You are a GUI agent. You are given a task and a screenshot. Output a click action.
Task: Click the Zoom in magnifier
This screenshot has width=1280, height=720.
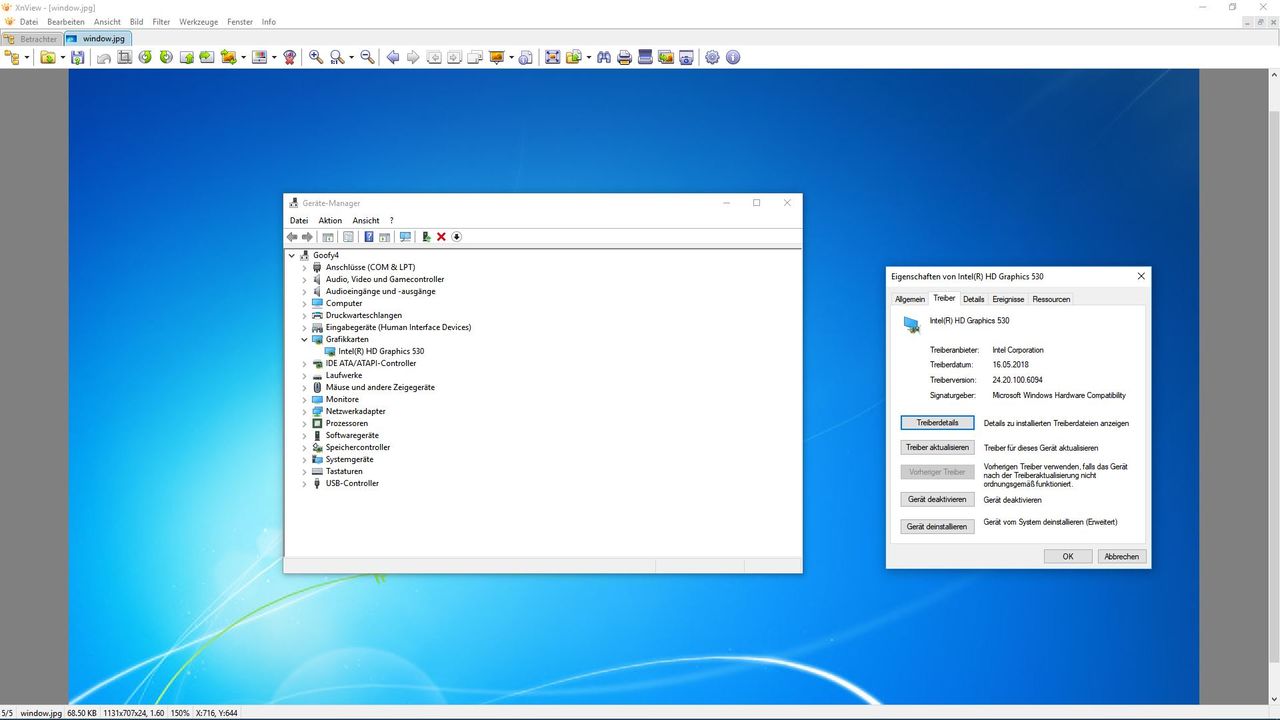[x=316, y=57]
